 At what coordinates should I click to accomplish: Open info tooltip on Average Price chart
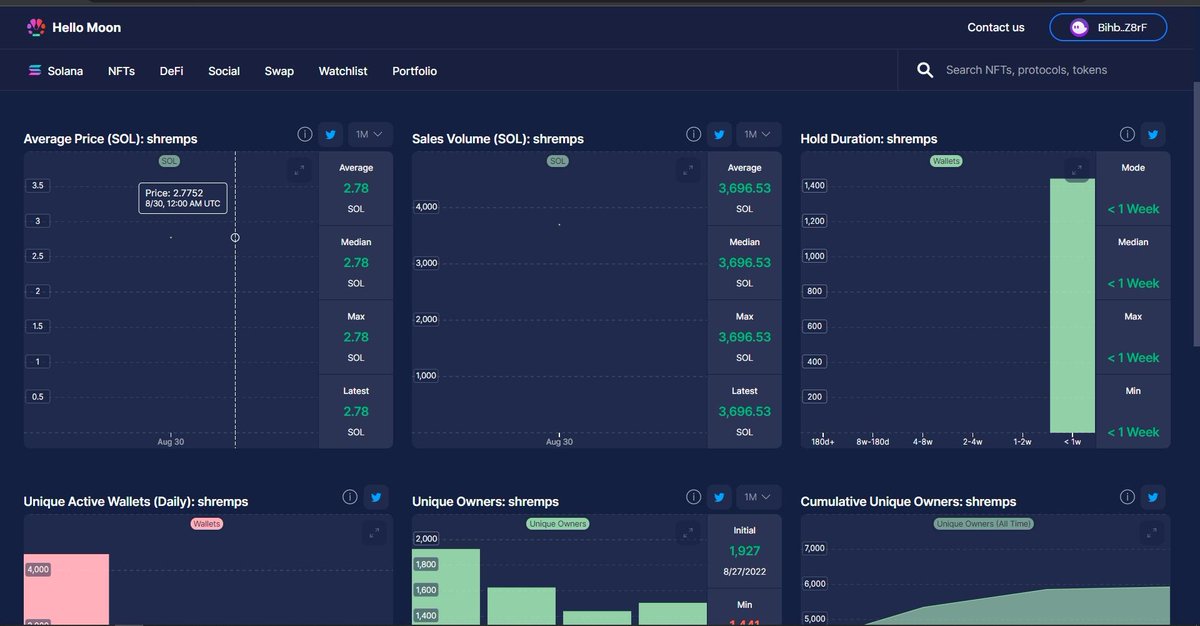pos(305,133)
